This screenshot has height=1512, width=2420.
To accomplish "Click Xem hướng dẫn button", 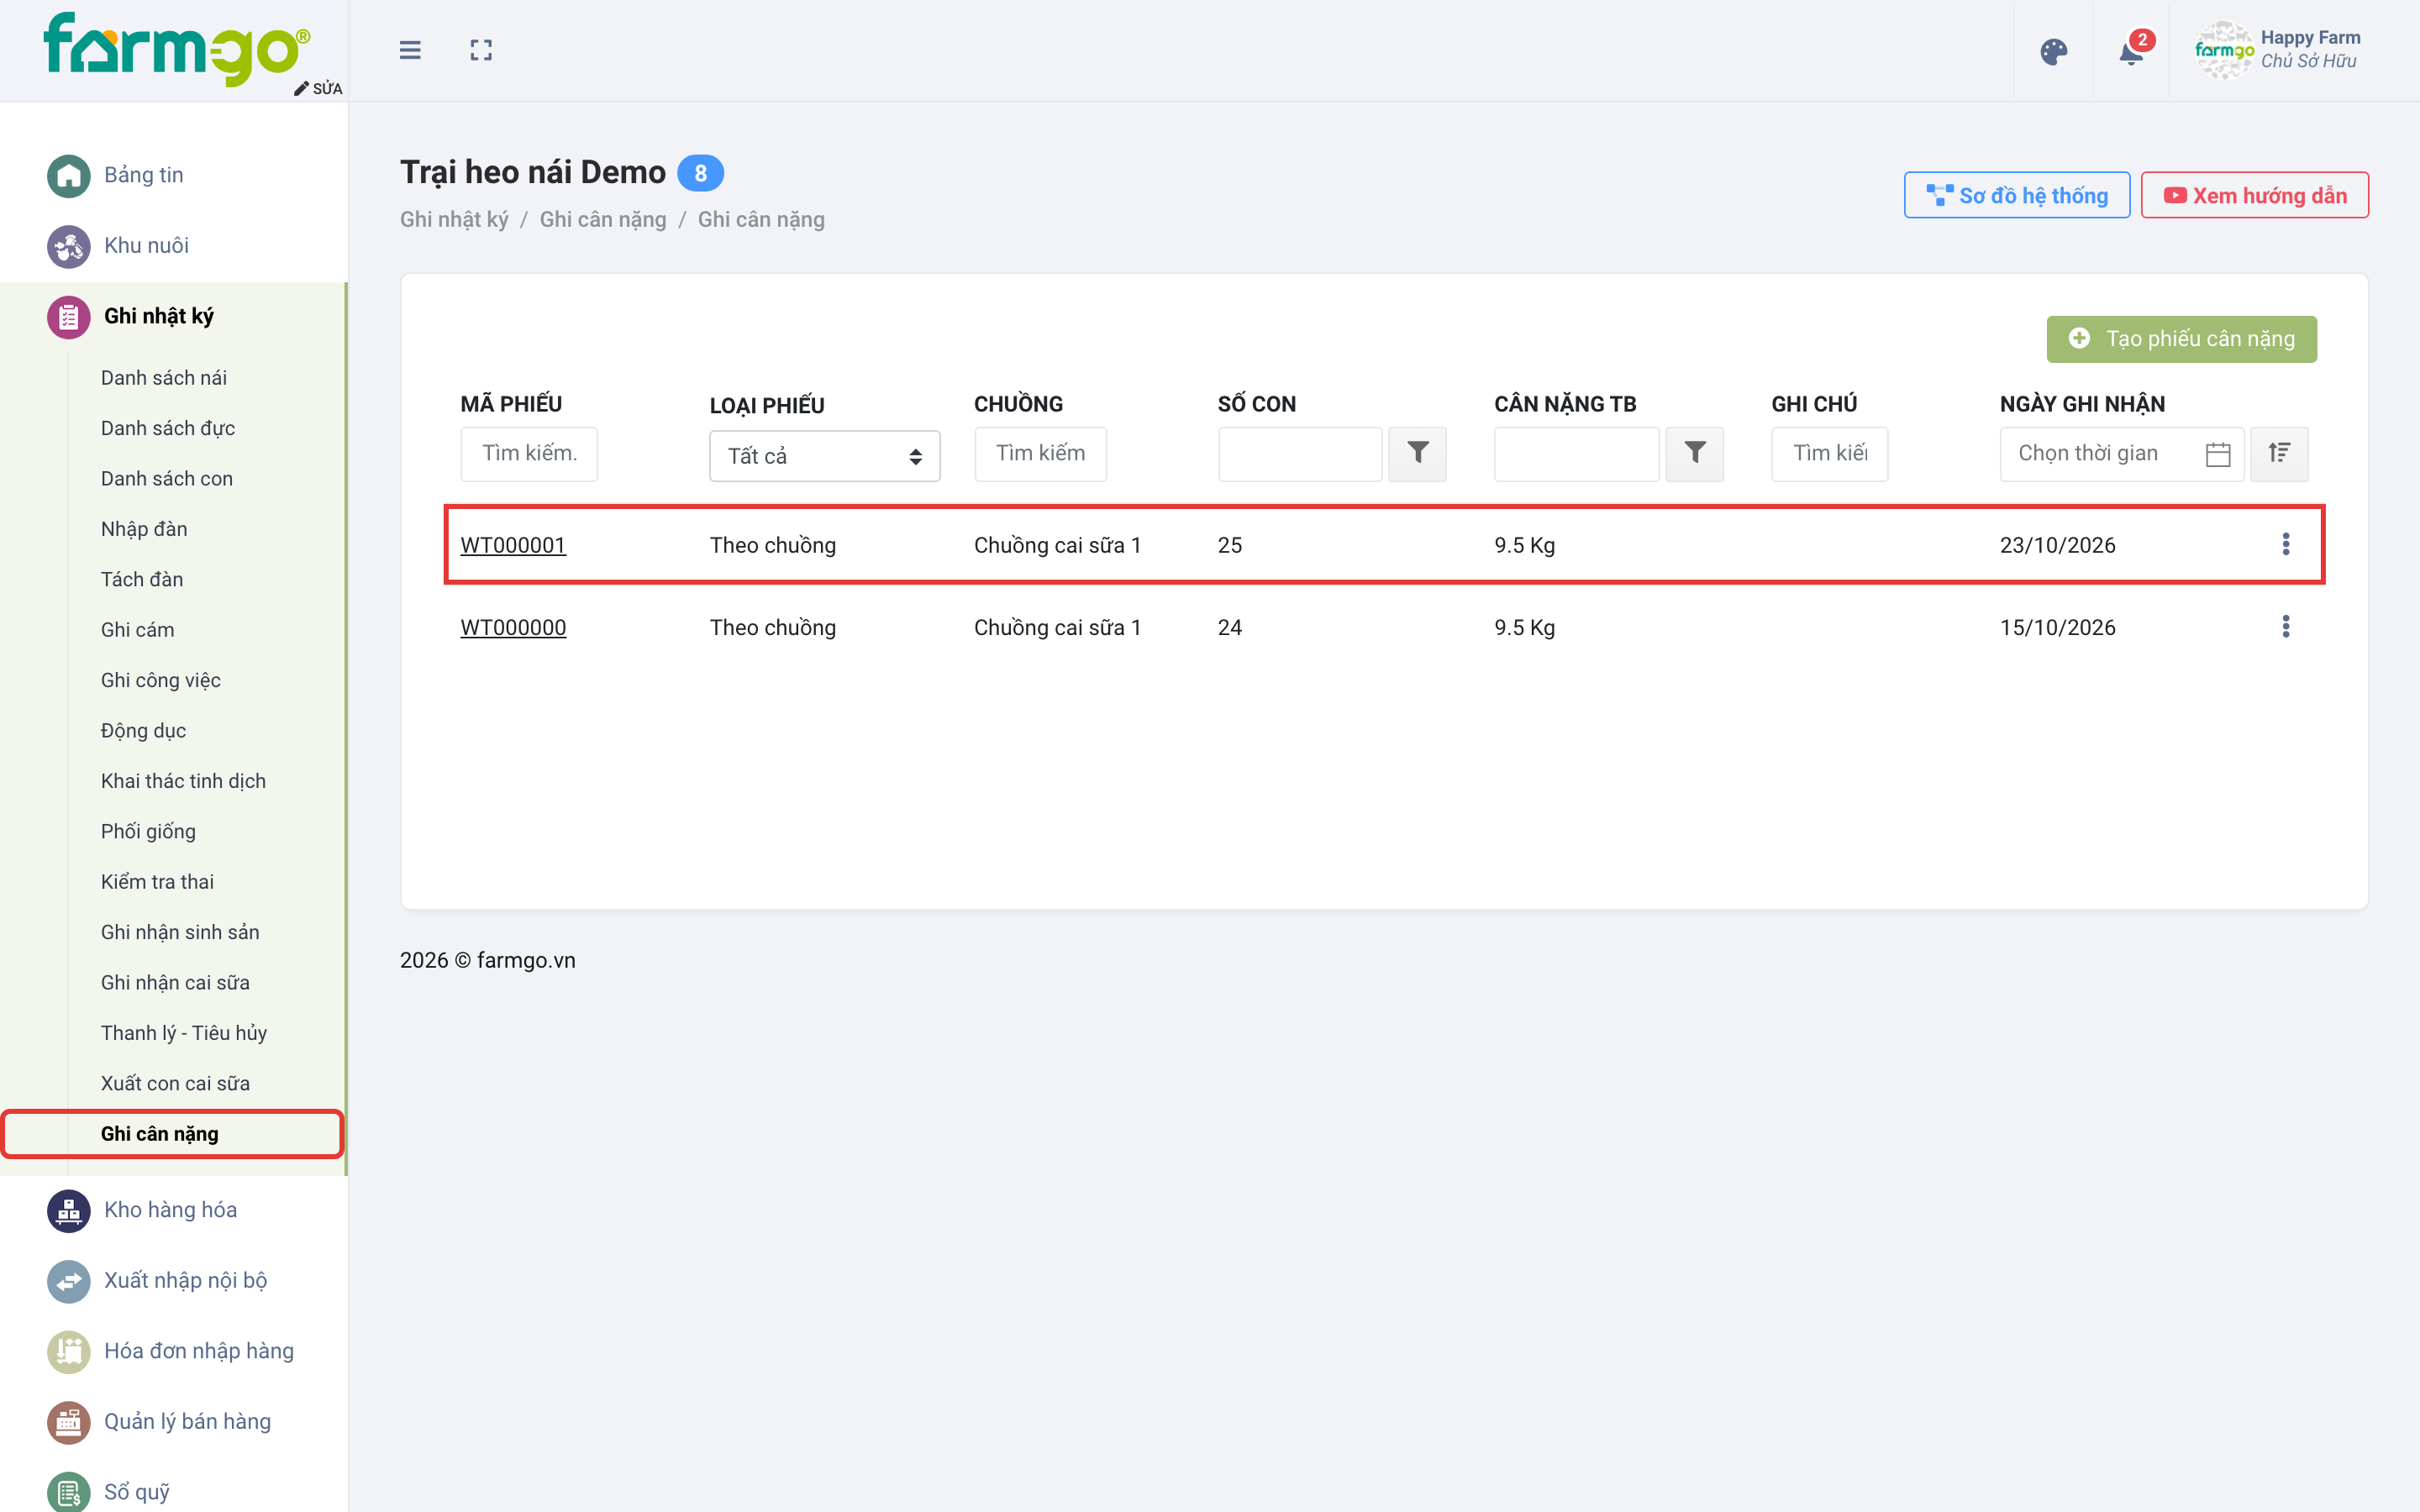I will click(2254, 195).
